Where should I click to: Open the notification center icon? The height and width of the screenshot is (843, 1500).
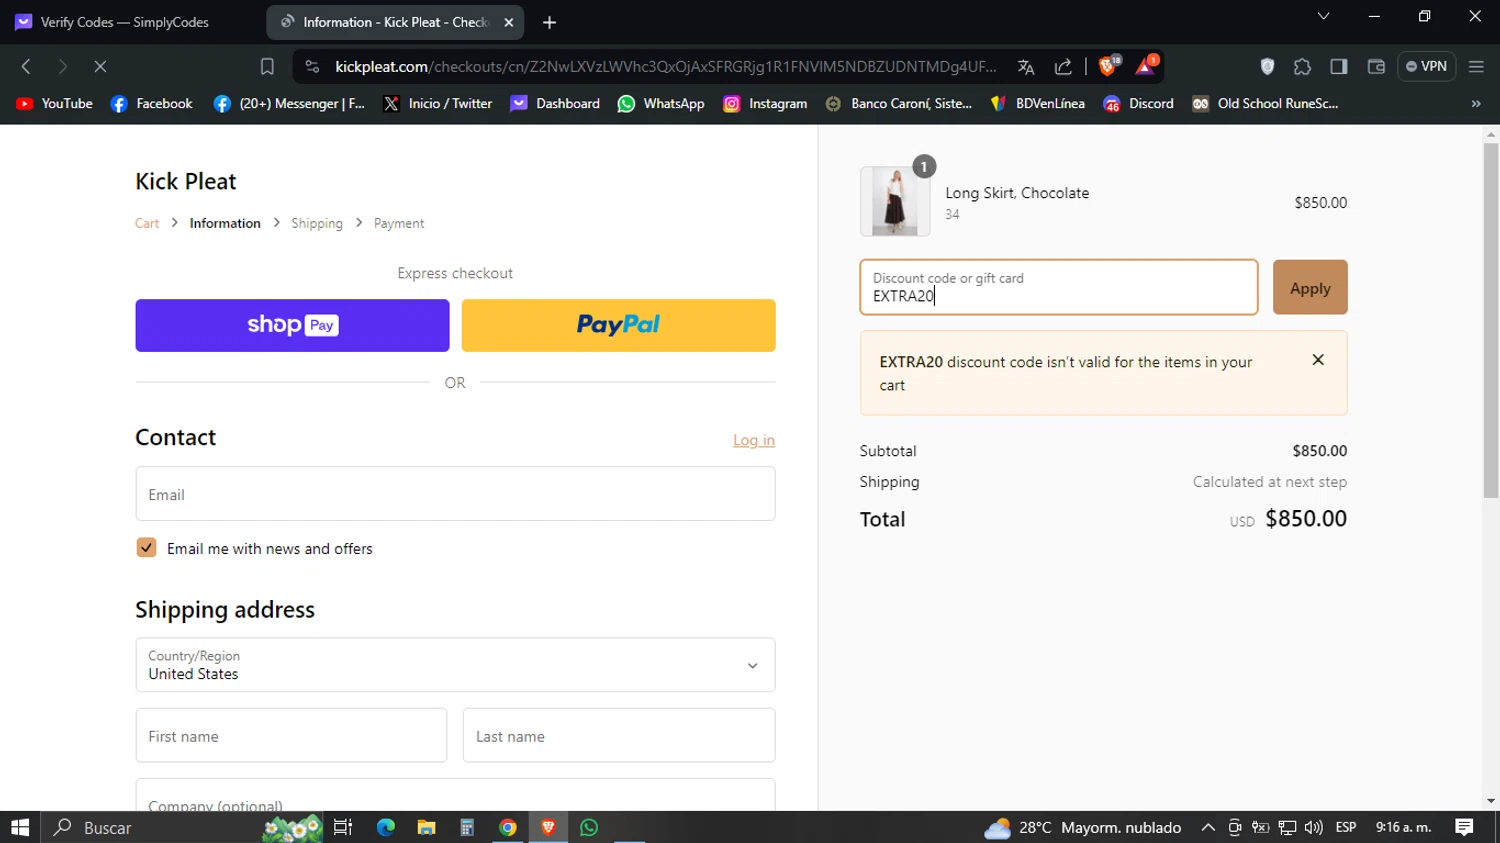pos(1464,827)
